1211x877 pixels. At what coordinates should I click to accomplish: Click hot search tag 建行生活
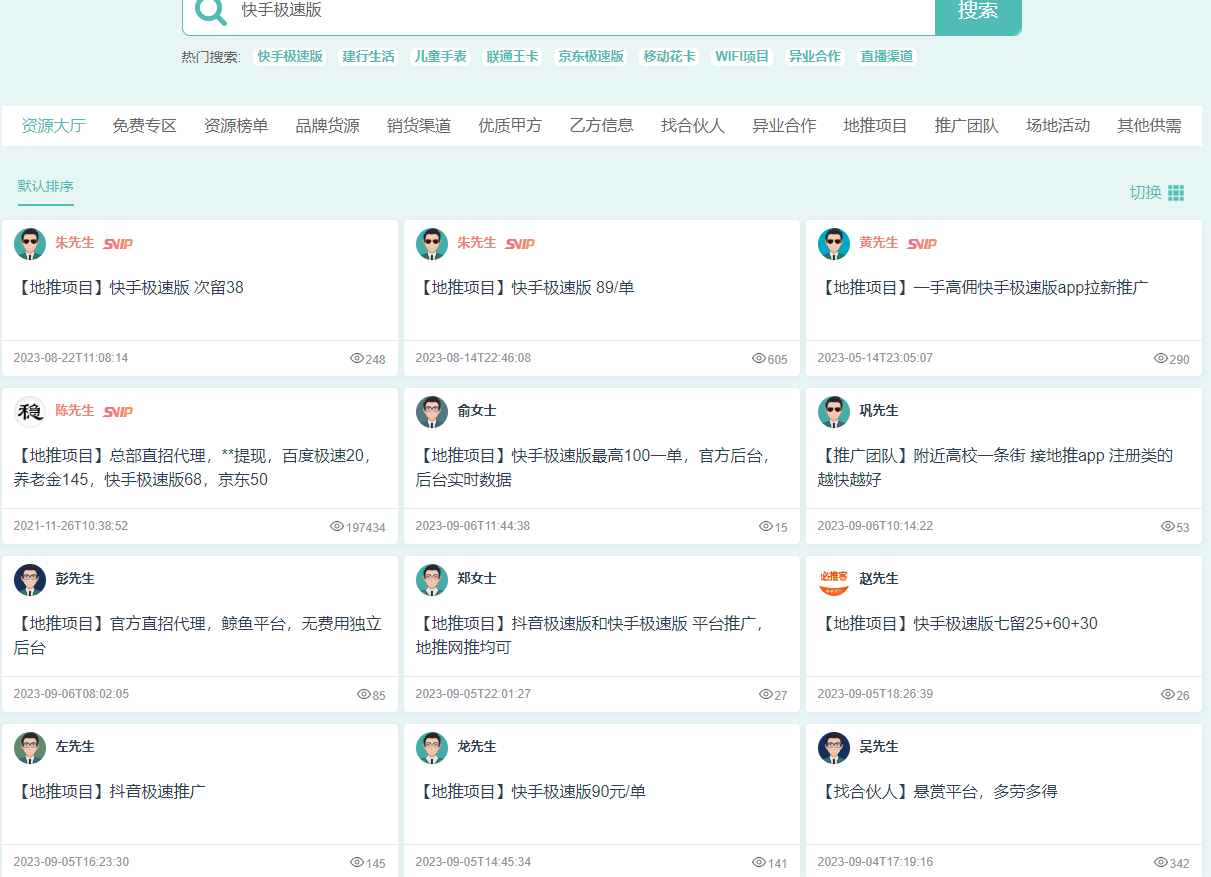click(x=369, y=57)
